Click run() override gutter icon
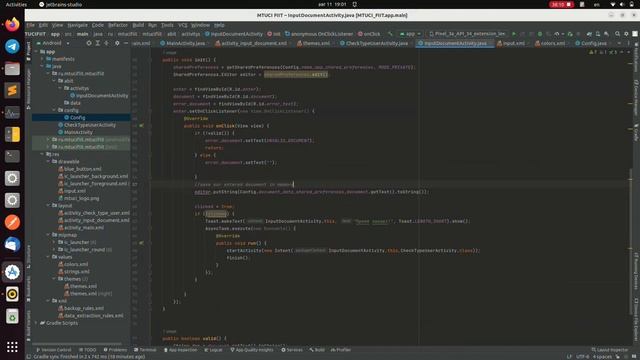The image size is (640, 360). click(x=141, y=243)
